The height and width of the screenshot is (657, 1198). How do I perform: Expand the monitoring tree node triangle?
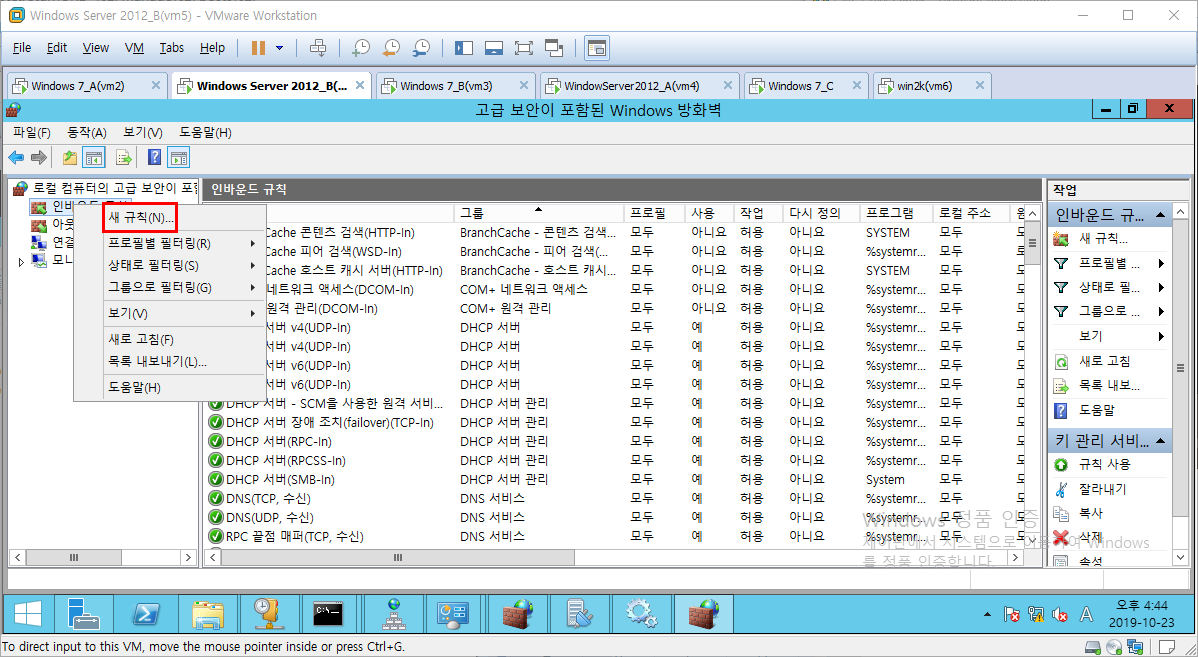click(21, 261)
